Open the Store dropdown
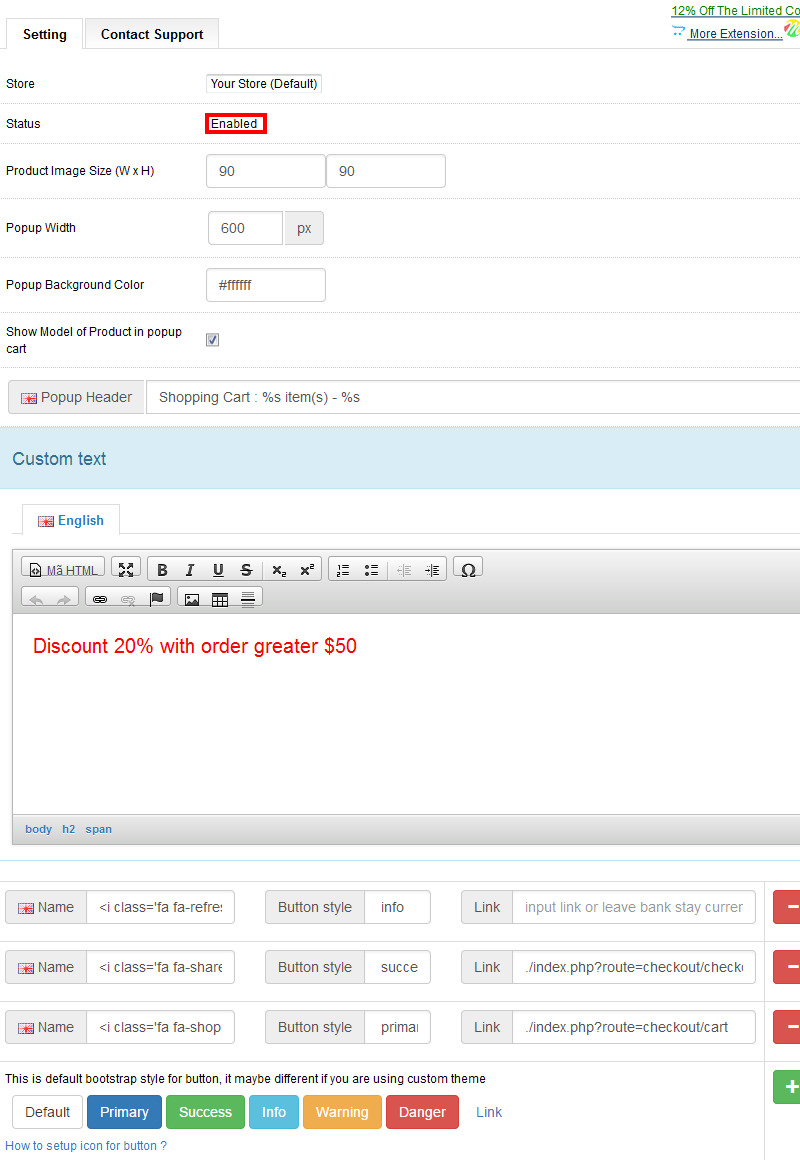The width and height of the screenshot is (800, 1160). [x=264, y=84]
